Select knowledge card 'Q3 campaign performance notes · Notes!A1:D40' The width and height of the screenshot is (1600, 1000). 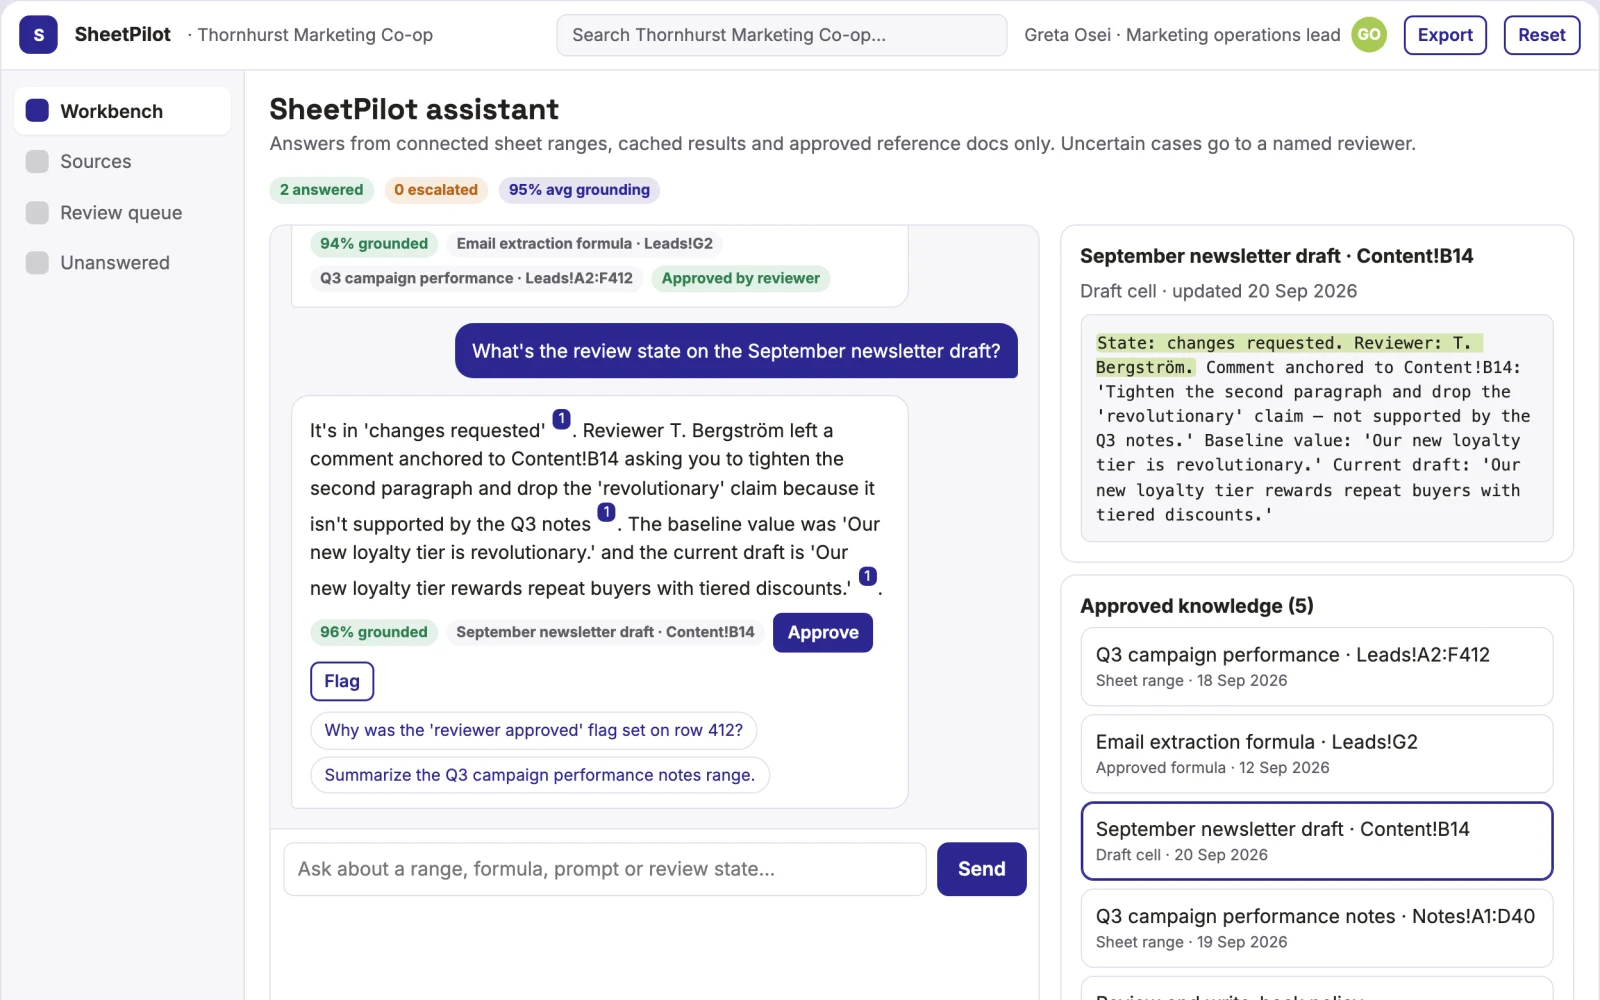[1316, 928]
